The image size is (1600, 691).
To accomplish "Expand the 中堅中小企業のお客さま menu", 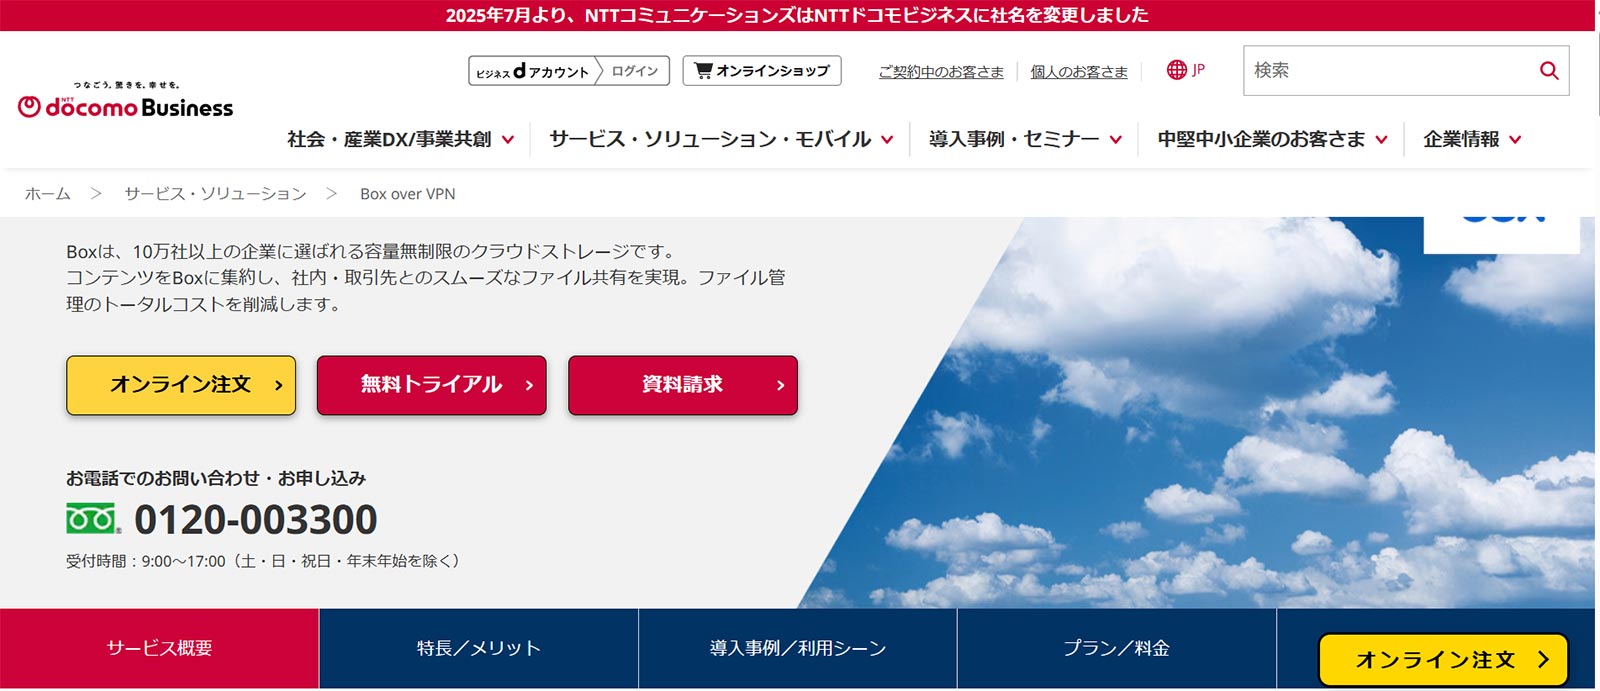I will pyautogui.click(x=1272, y=139).
